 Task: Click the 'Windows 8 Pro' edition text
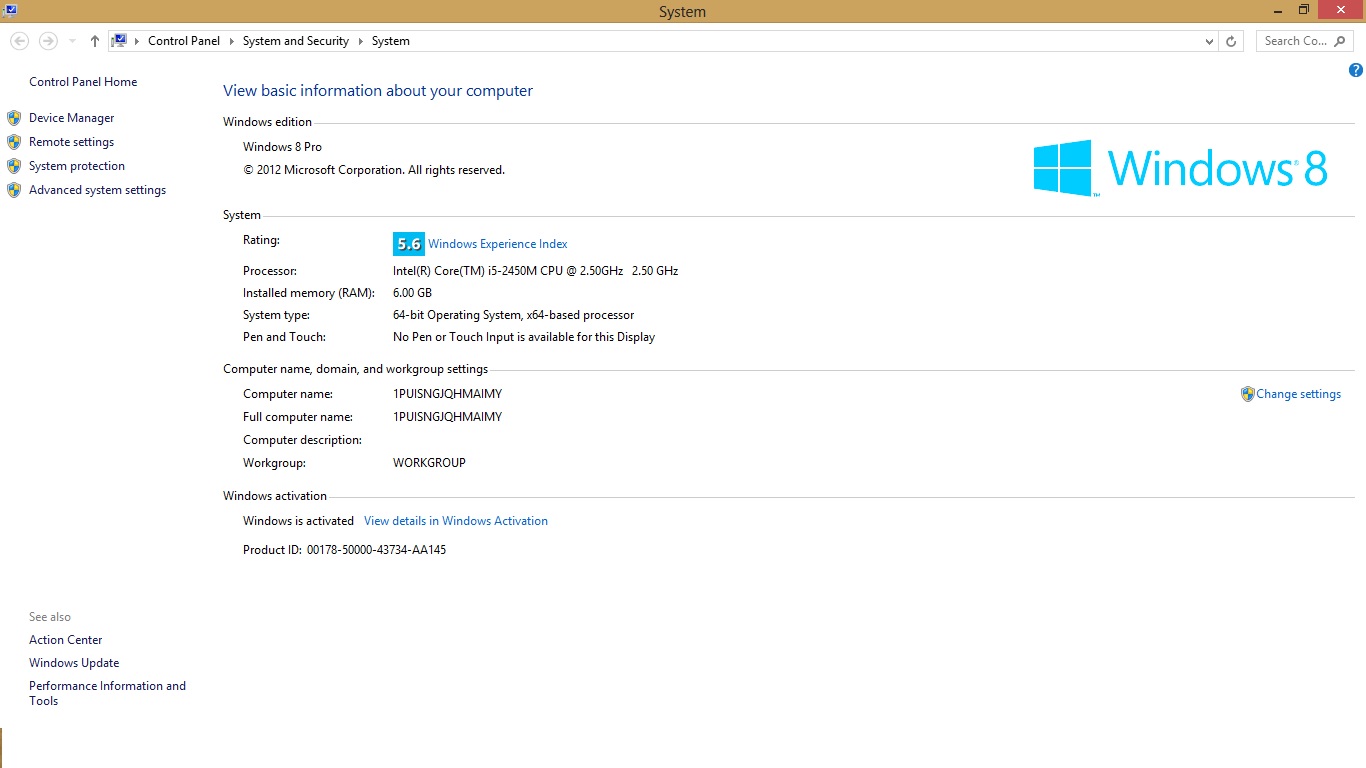point(283,147)
